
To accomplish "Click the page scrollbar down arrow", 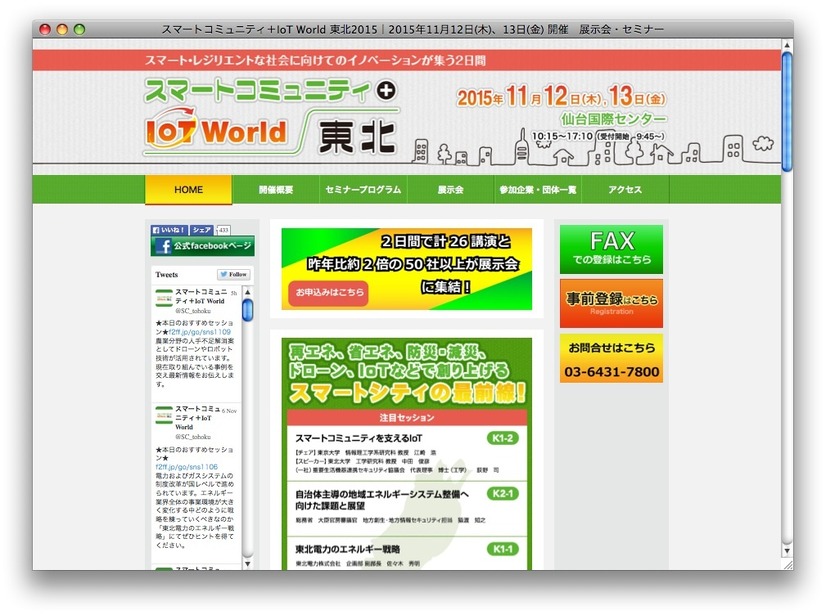I will (x=787, y=551).
